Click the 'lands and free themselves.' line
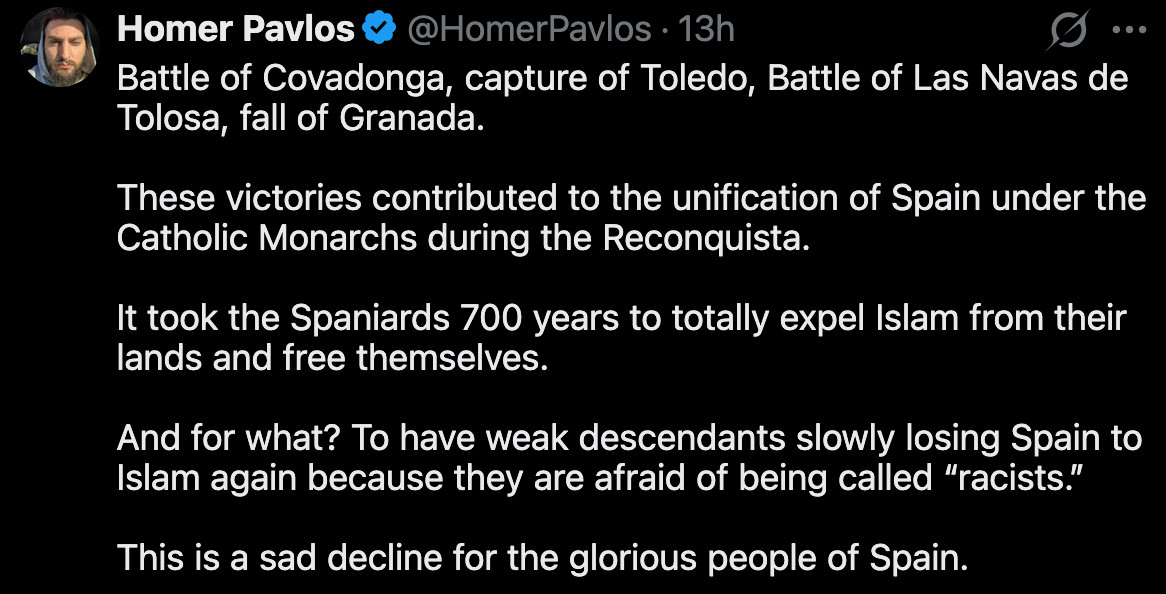This screenshot has width=1166, height=594. pos(333,357)
